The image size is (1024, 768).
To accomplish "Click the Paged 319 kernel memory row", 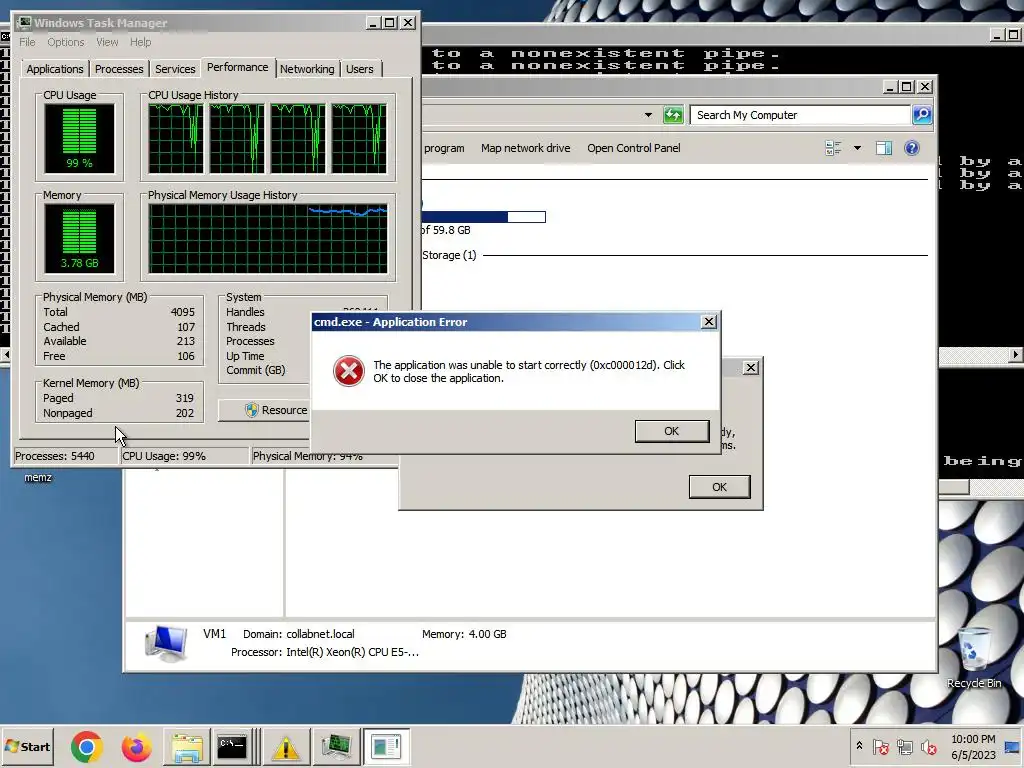I will [x=119, y=398].
